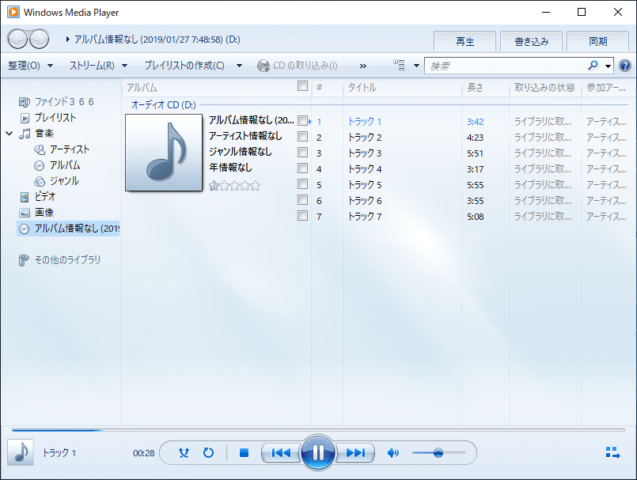Click the オーディオ CD (D:) group header
The width and height of the screenshot is (637, 480).
point(163,105)
